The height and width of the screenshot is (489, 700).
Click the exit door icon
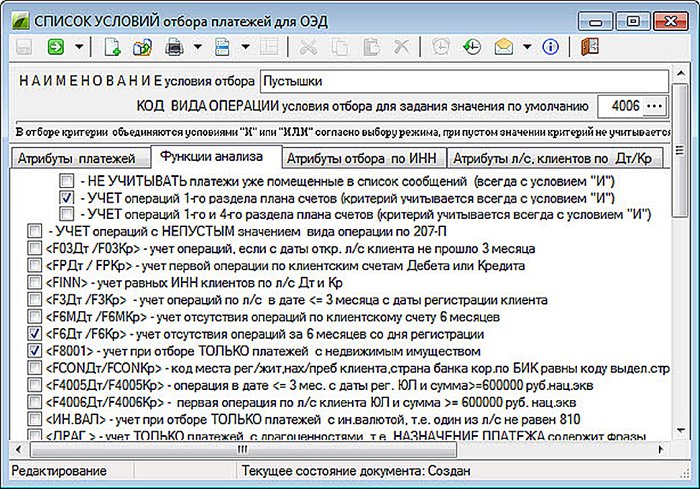588,47
